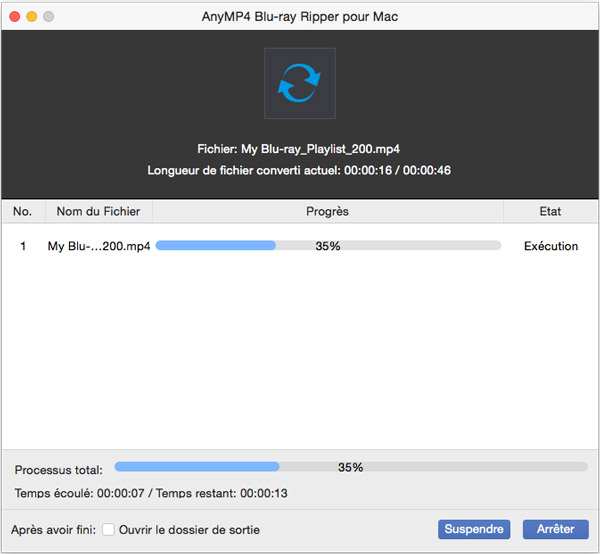Click the Nom du Fichier column header
600x554 pixels.
(x=99, y=211)
